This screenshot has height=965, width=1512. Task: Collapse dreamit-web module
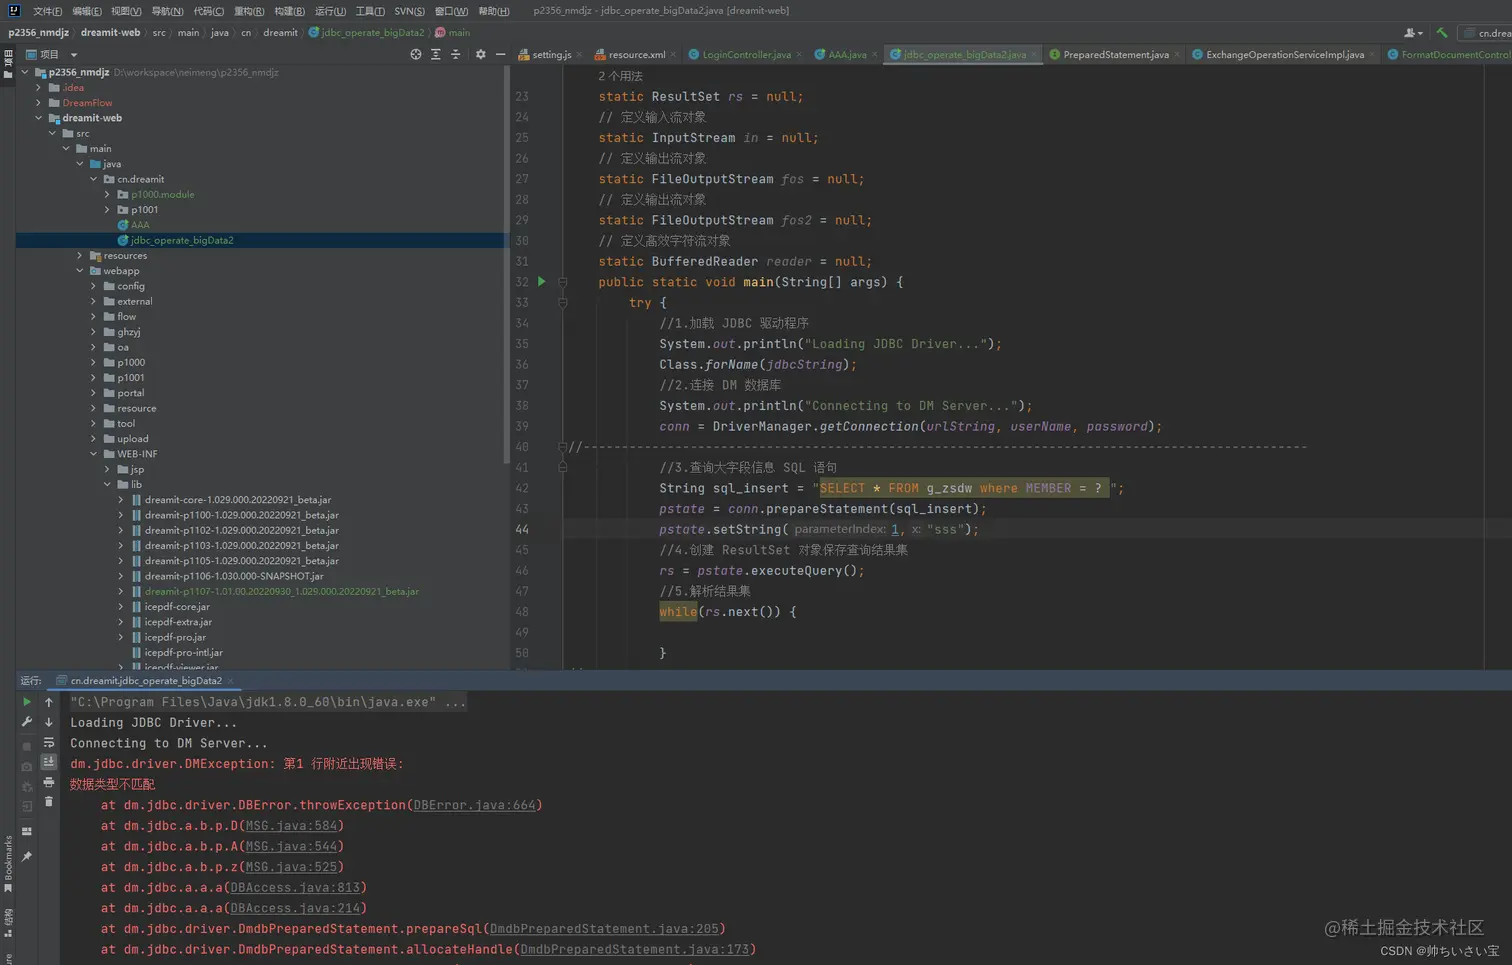[x=39, y=118]
